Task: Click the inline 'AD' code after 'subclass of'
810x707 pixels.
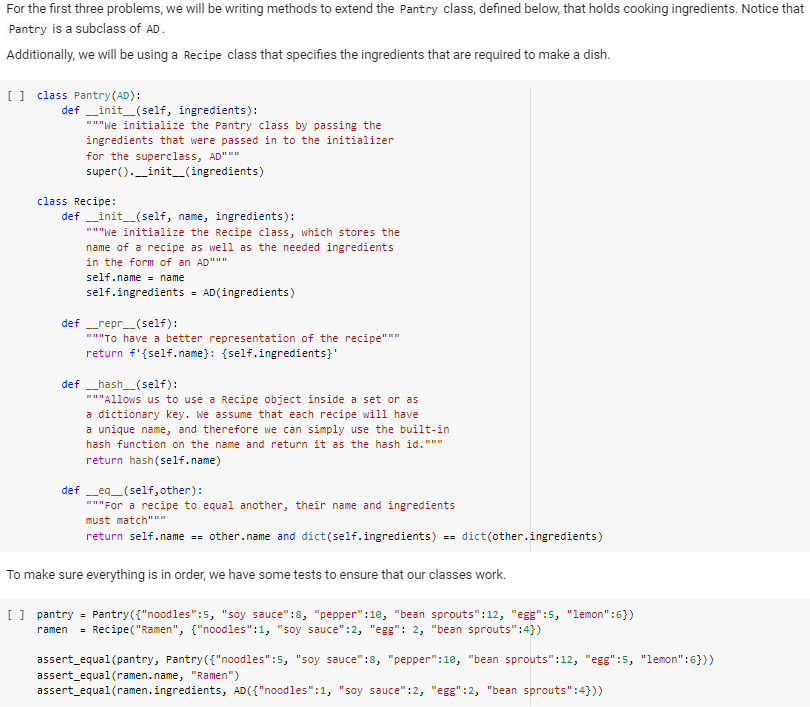Action: point(153,29)
